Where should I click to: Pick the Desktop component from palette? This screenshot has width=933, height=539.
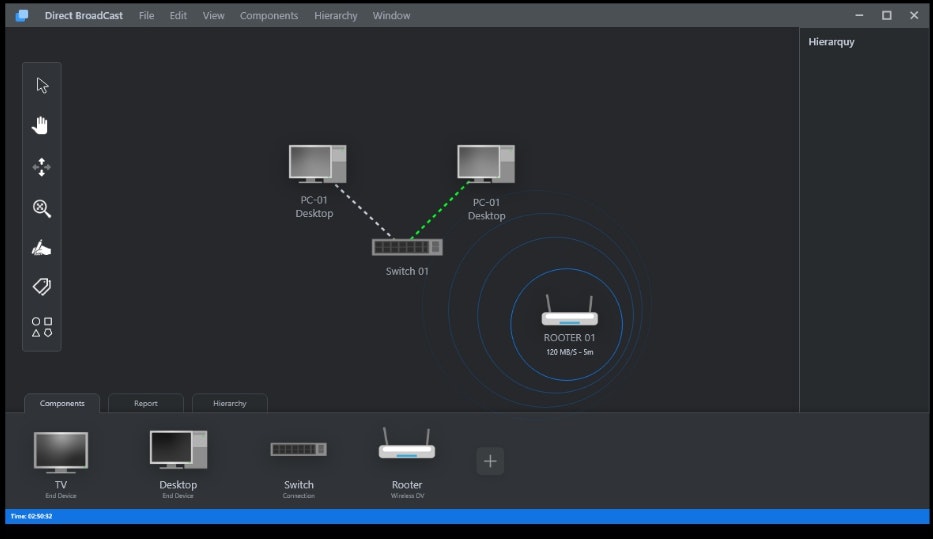[x=179, y=450]
